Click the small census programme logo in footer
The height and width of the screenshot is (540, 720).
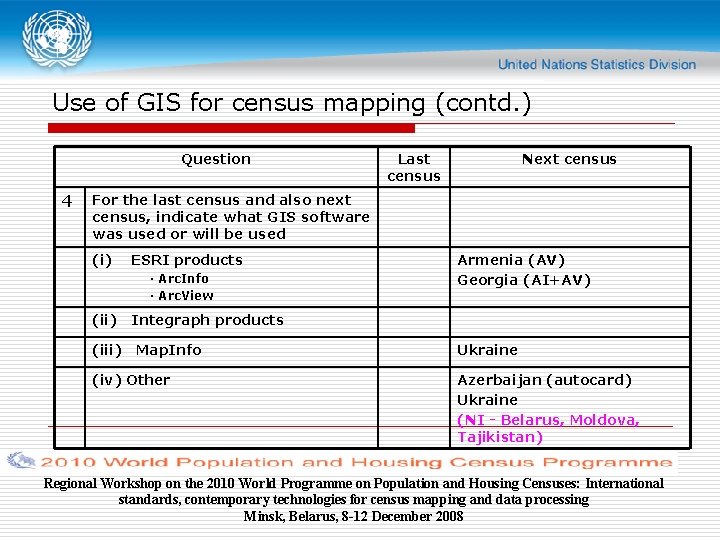21,461
